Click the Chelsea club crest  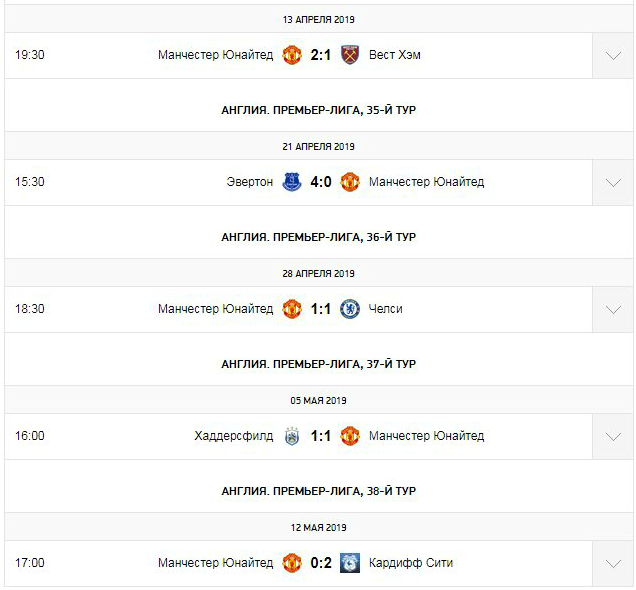click(350, 309)
